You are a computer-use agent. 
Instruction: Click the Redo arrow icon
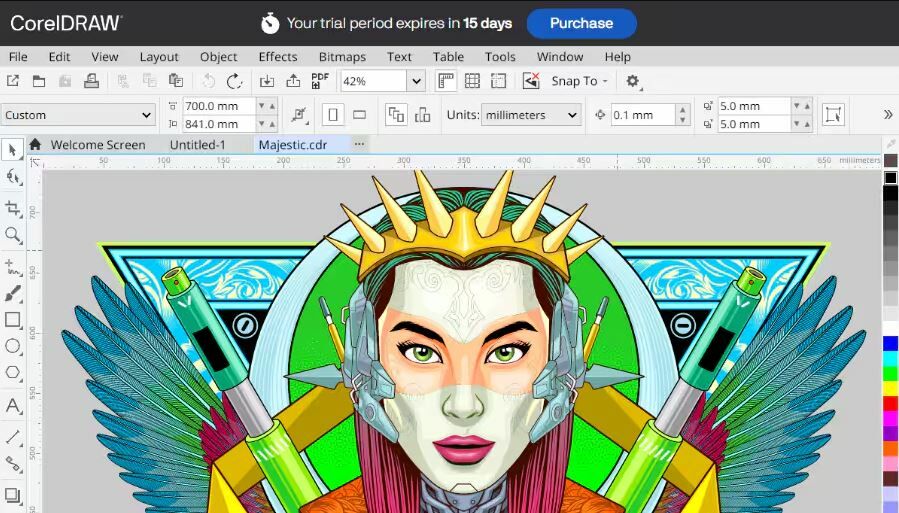[x=234, y=81]
